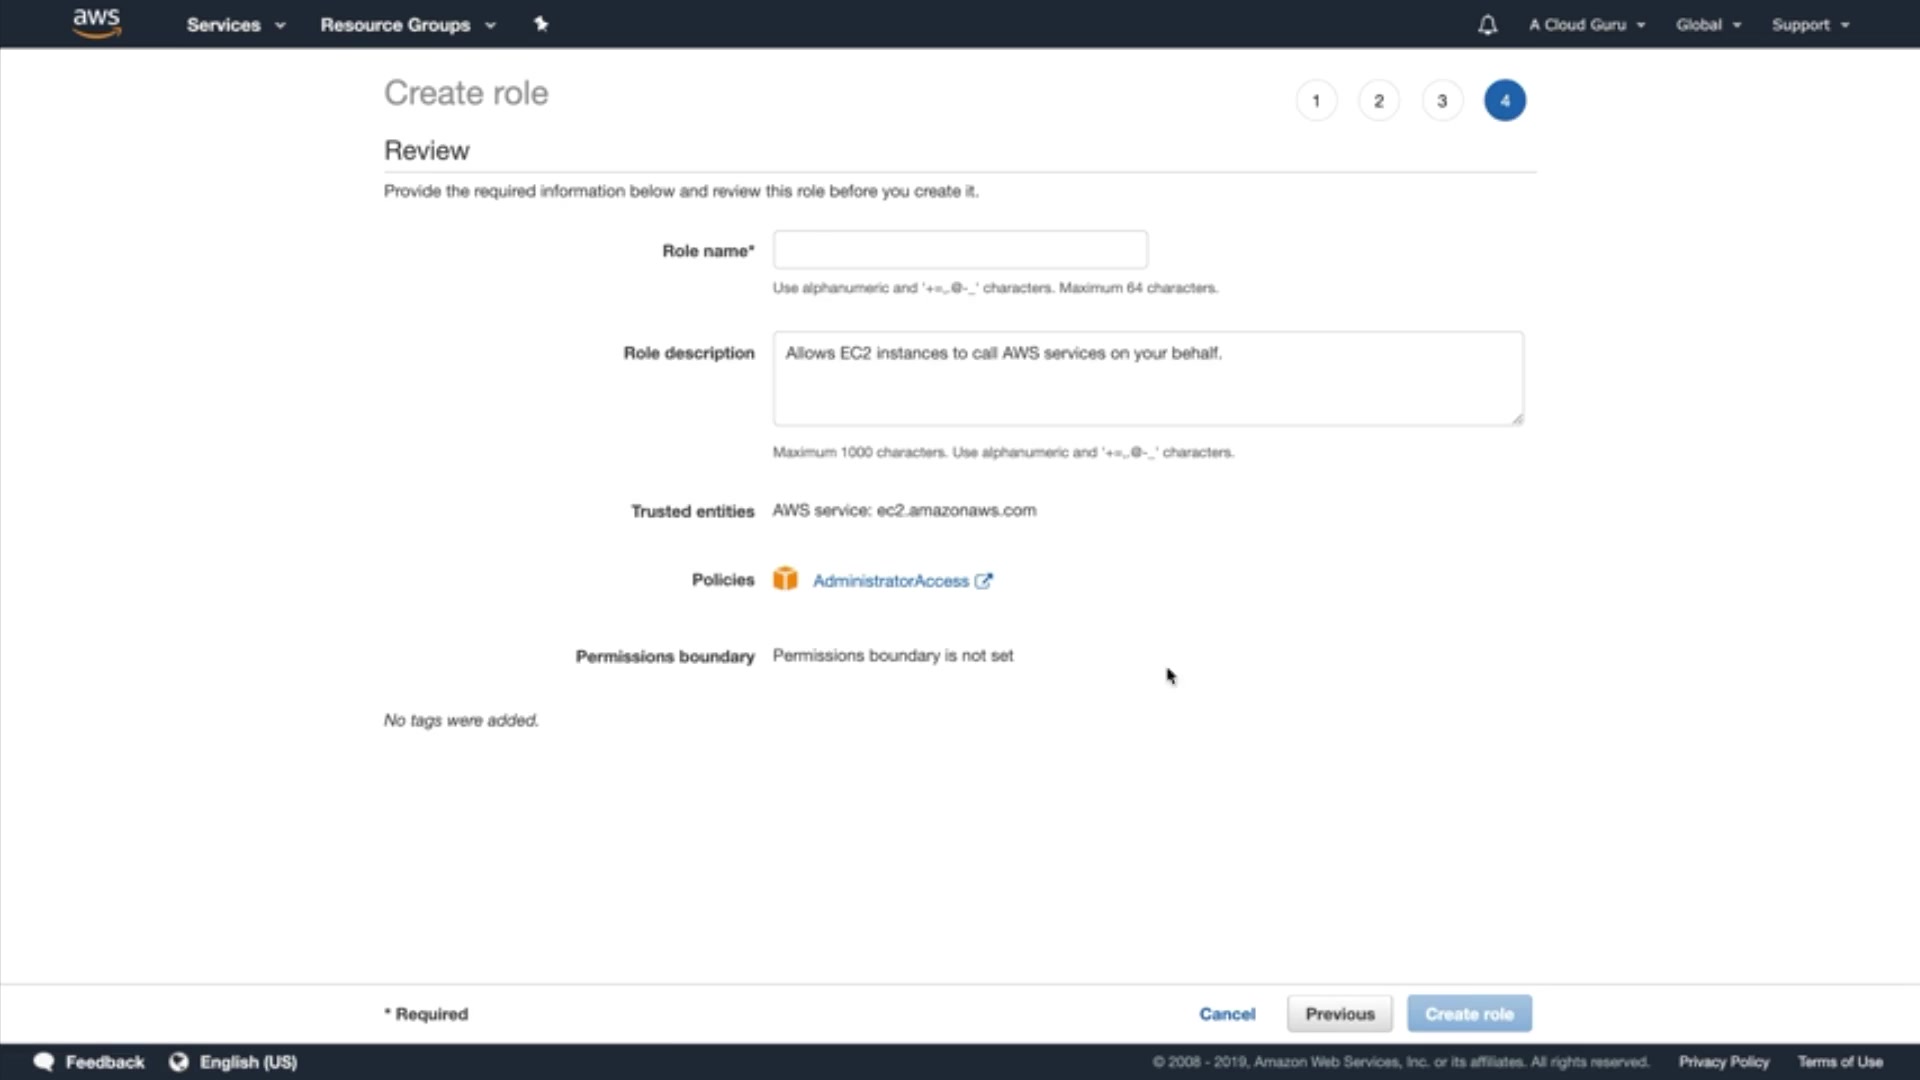Screen dimensions: 1920x1080
Task: Click external link icon beside AdministratorAccess
Action: click(984, 581)
